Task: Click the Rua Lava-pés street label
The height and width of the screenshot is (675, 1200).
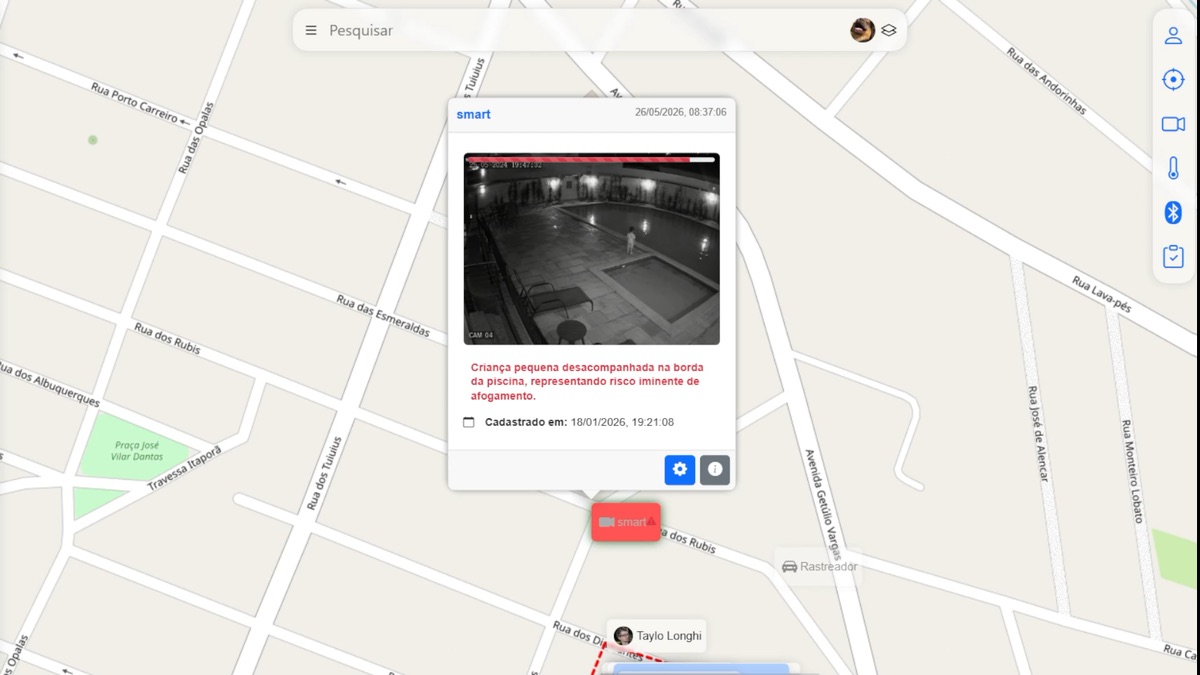Action: (1101, 294)
